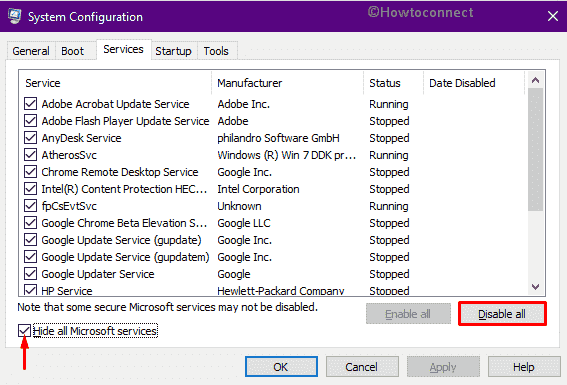Click the Cancel button
This screenshot has width=567, height=385.
[x=362, y=367]
